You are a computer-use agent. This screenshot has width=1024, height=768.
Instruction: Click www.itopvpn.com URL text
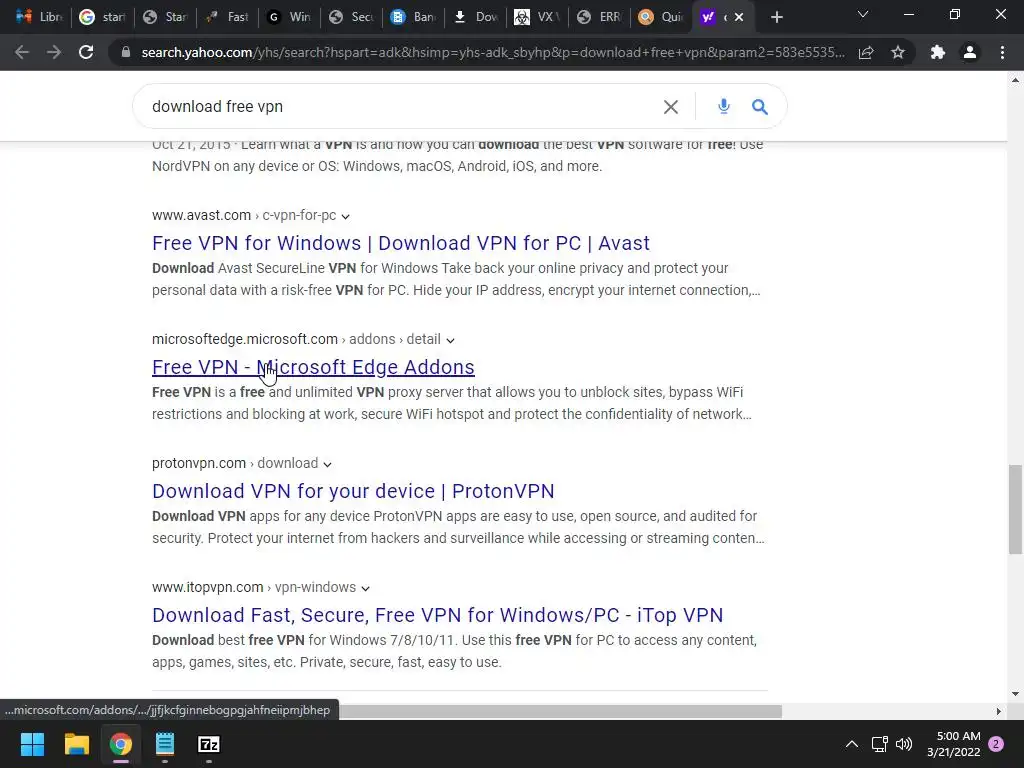(x=207, y=587)
